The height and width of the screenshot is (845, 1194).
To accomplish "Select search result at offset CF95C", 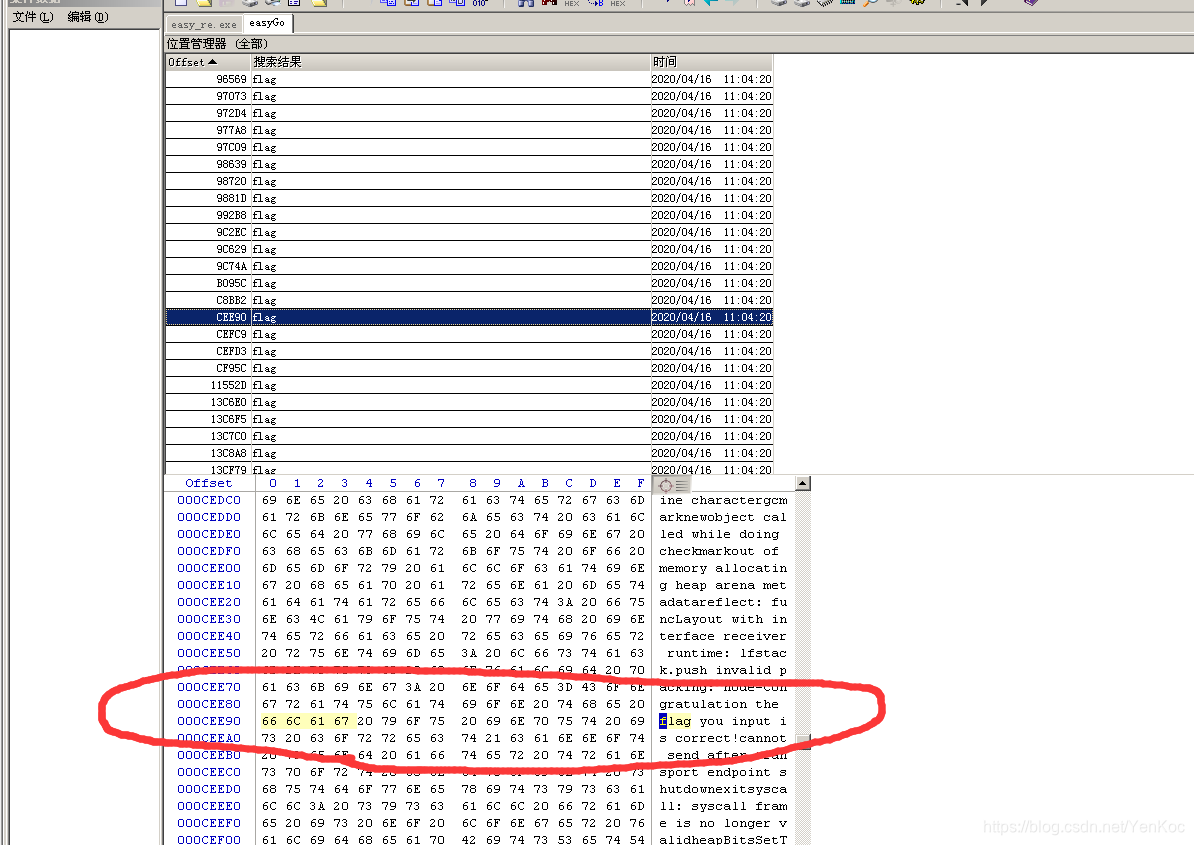I will (x=469, y=368).
